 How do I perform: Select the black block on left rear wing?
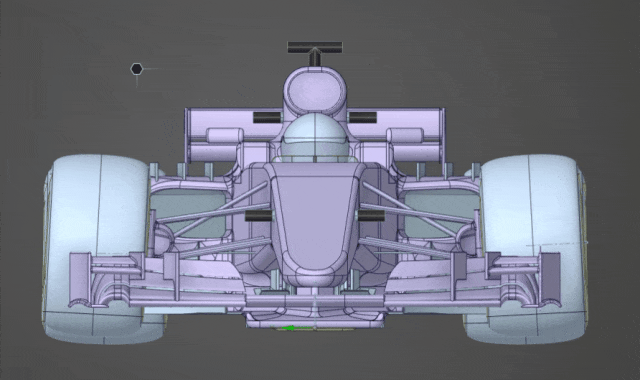(x=267, y=118)
